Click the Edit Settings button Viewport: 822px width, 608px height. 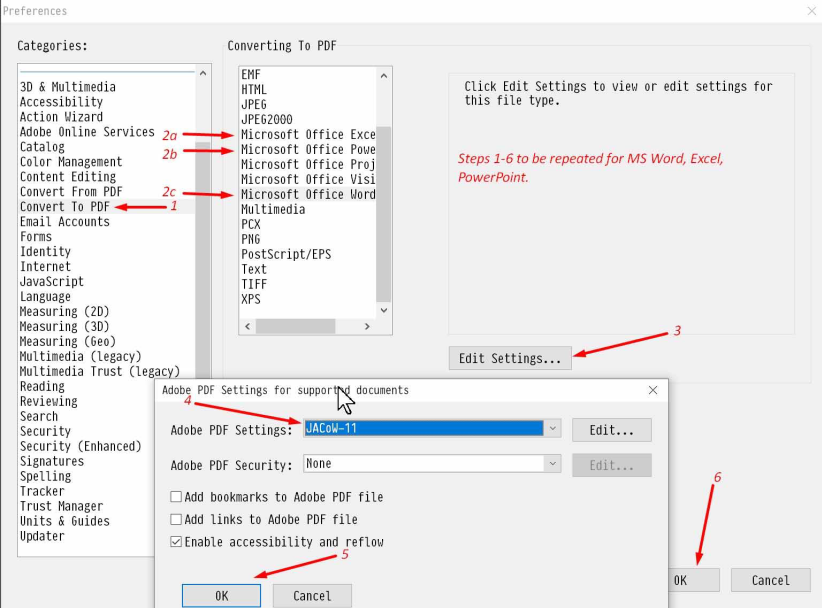509,358
